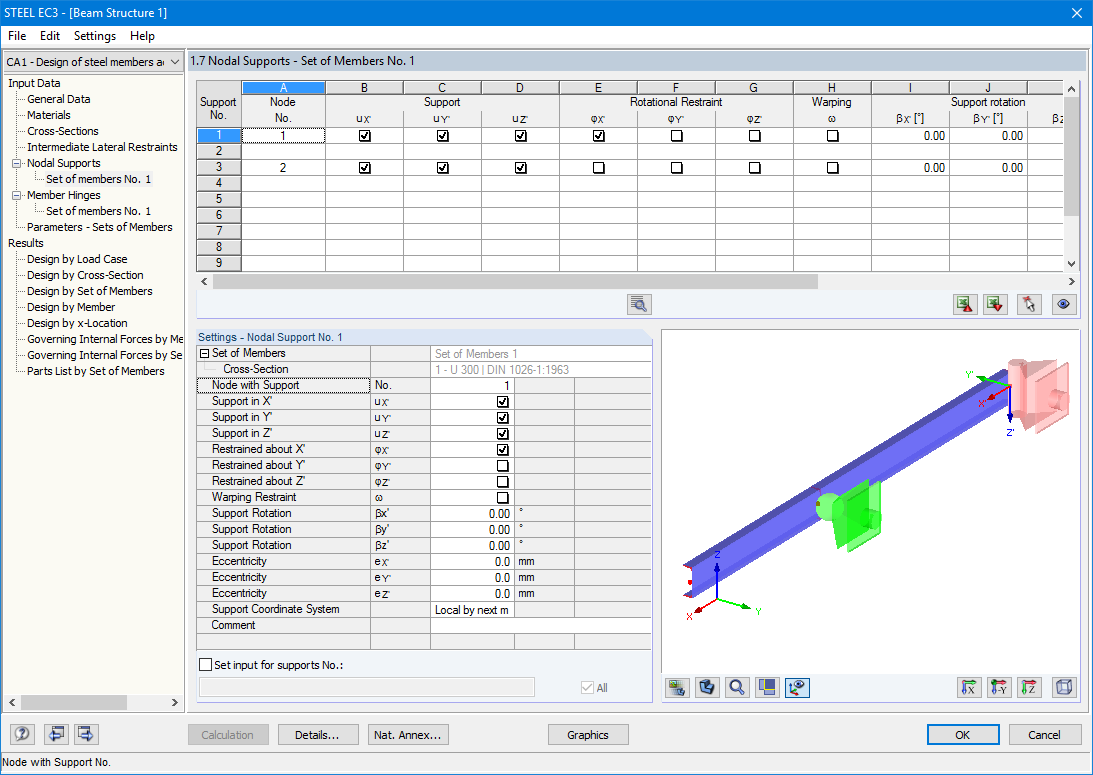This screenshot has height=775, width=1093.
Task: Open the Settings menu
Action: [94, 35]
